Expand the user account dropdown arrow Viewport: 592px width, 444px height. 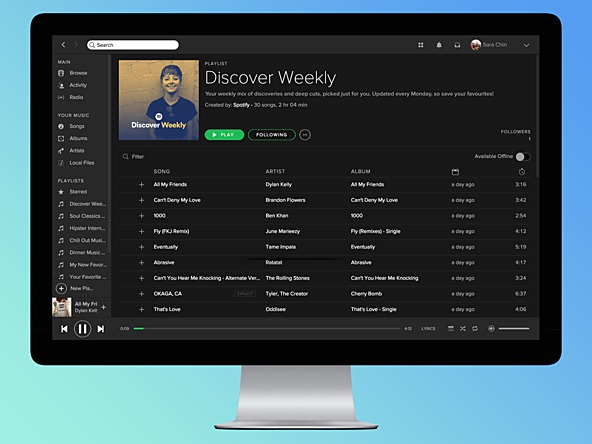click(x=526, y=45)
